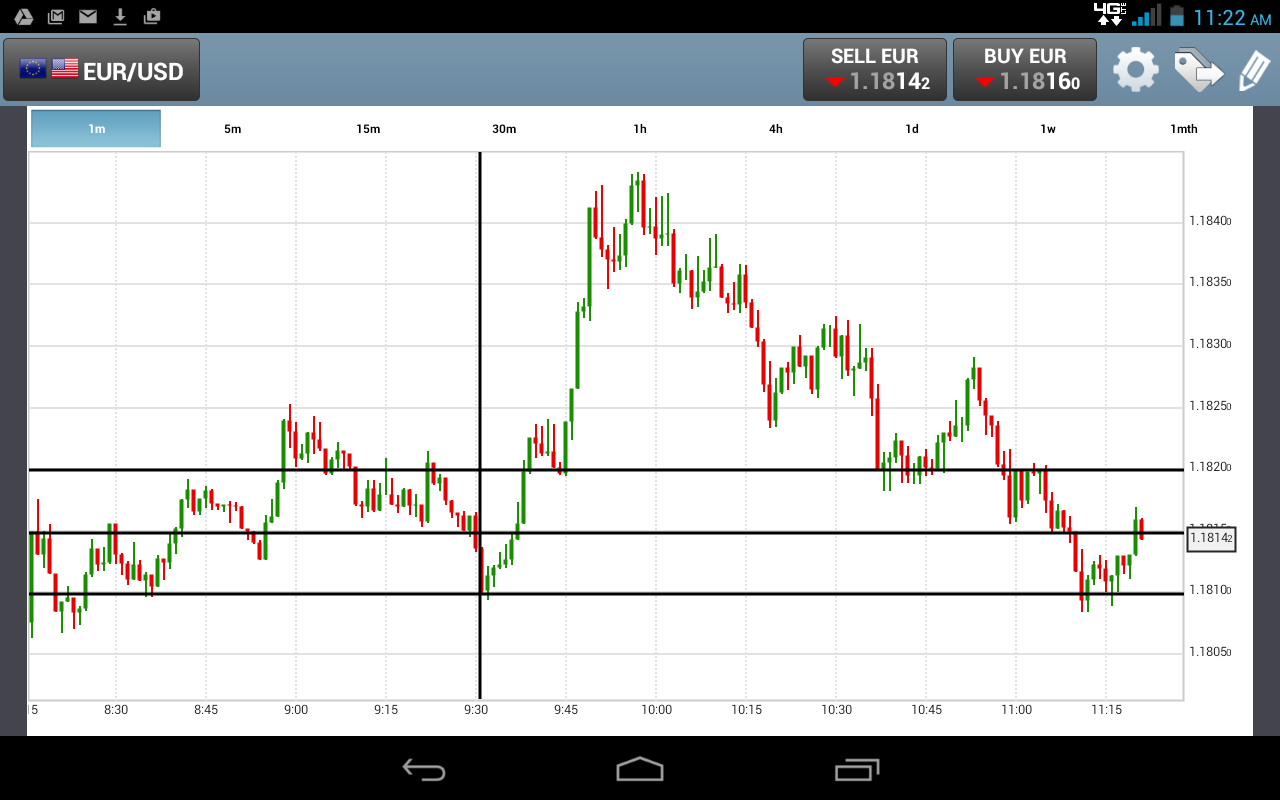
Task: Tap the 11:15 time axis label
Action: coord(1107,710)
